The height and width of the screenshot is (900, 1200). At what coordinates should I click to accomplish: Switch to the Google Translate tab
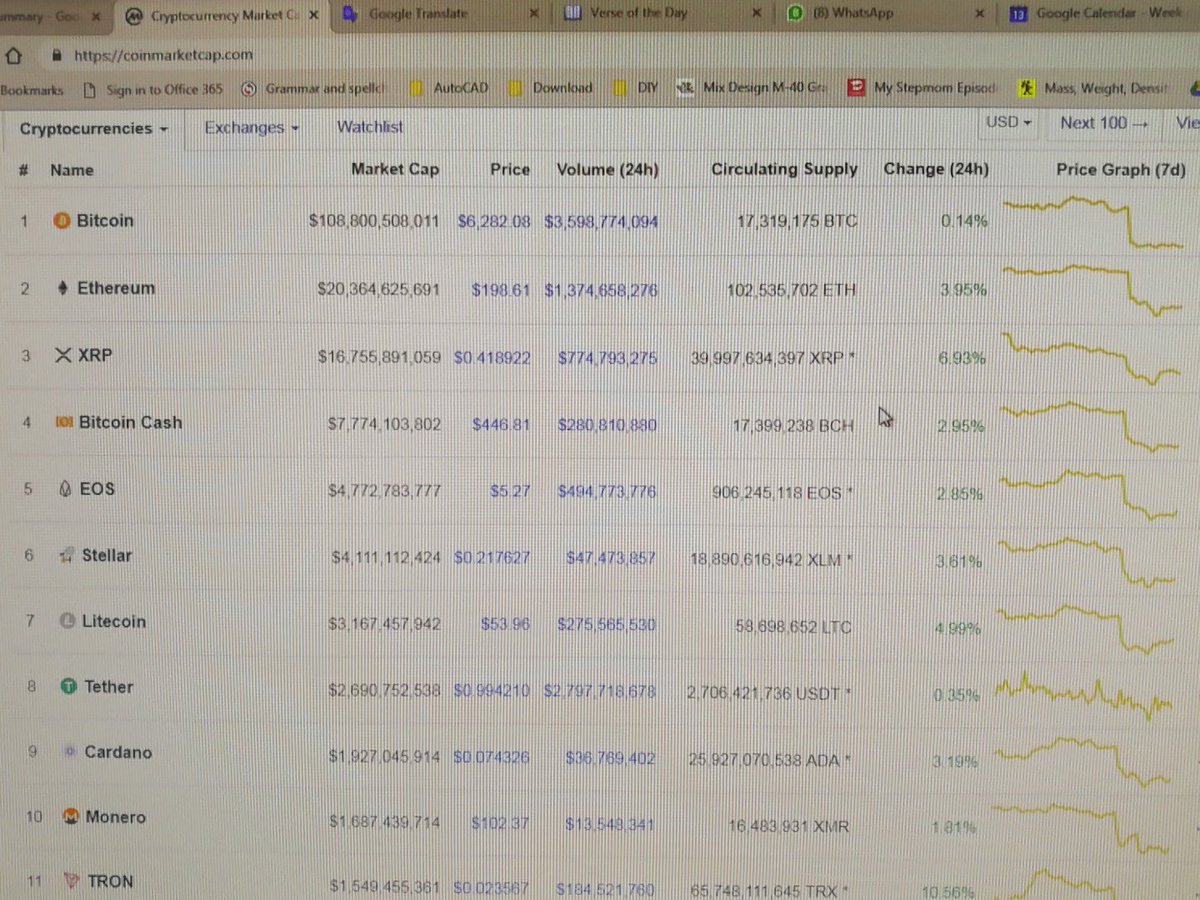click(440, 15)
